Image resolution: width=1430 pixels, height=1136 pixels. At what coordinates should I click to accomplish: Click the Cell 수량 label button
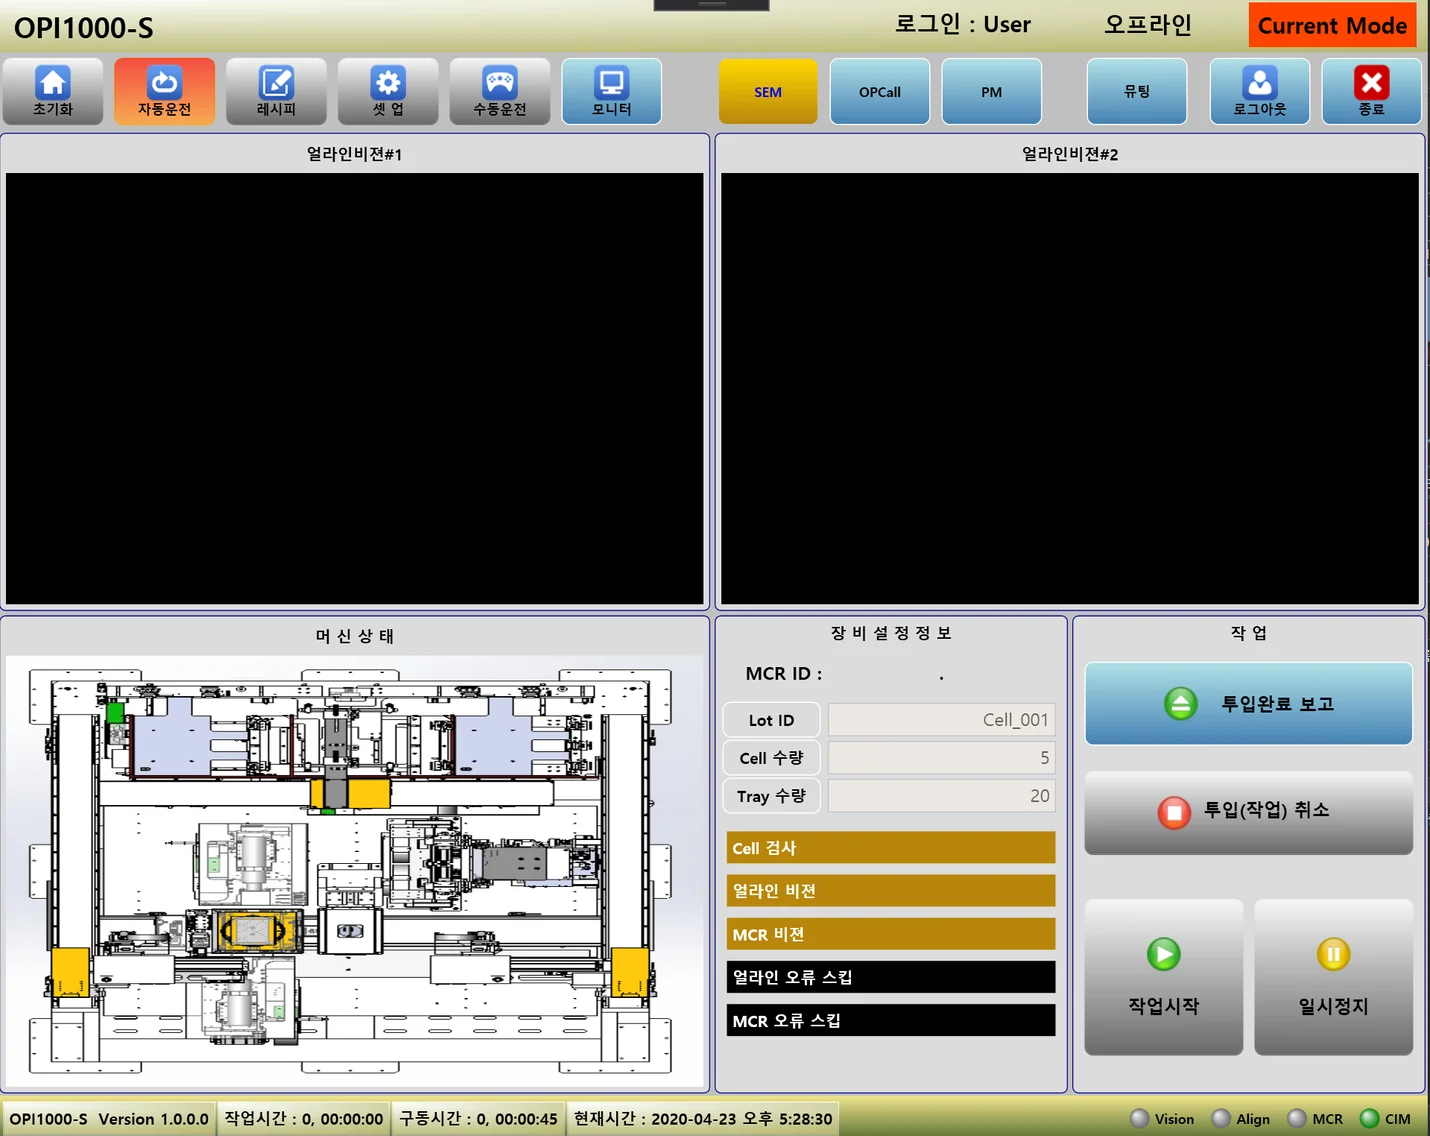point(771,758)
